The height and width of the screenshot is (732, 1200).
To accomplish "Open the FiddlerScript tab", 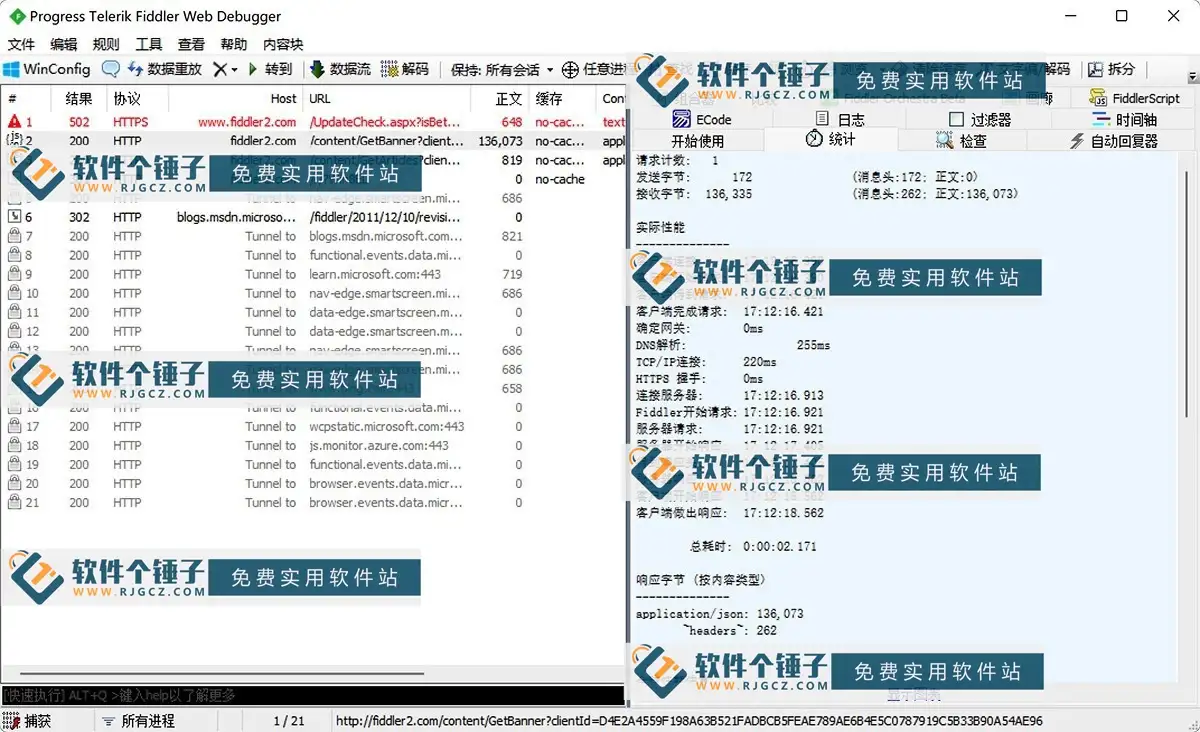I will click(x=1136, y=98).
